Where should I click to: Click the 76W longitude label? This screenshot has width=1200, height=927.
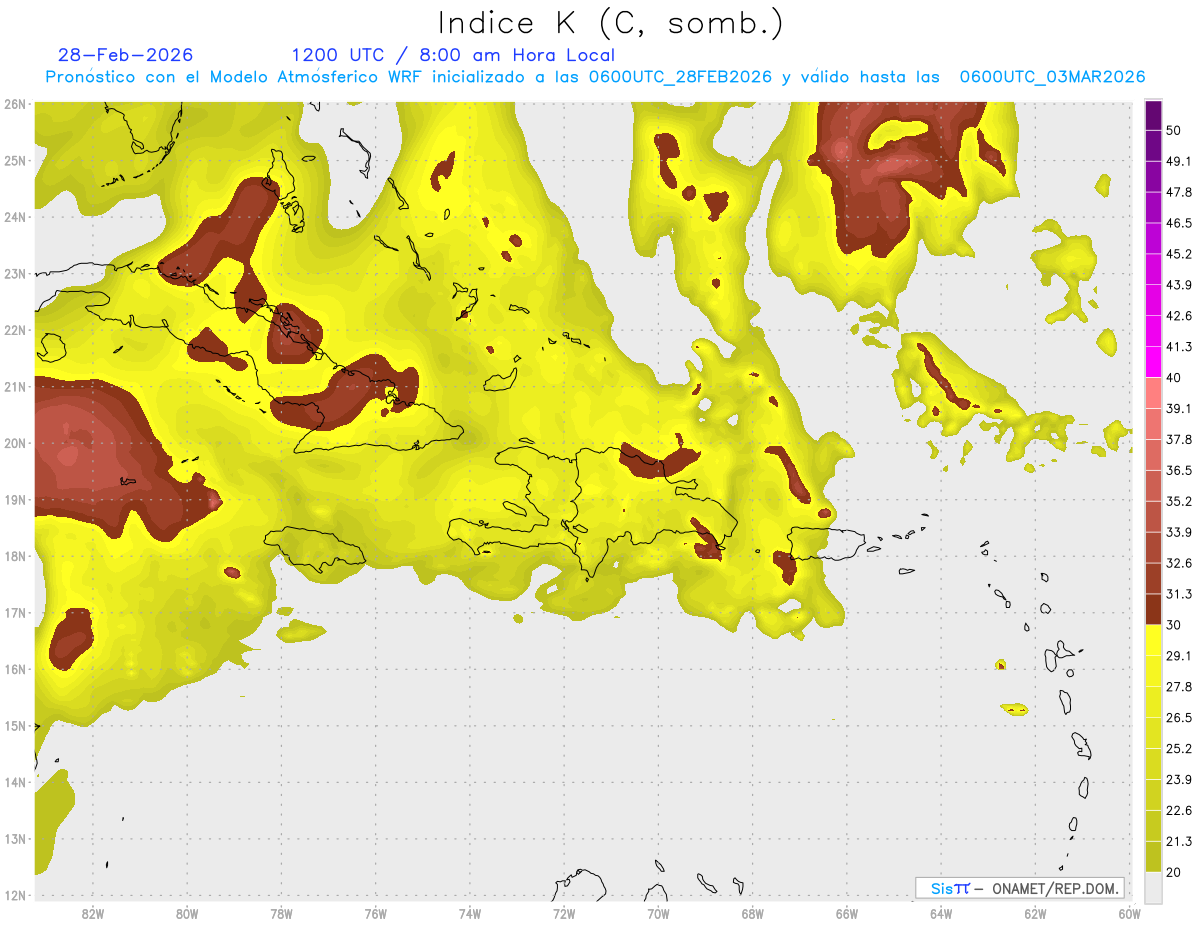point(376,913)
